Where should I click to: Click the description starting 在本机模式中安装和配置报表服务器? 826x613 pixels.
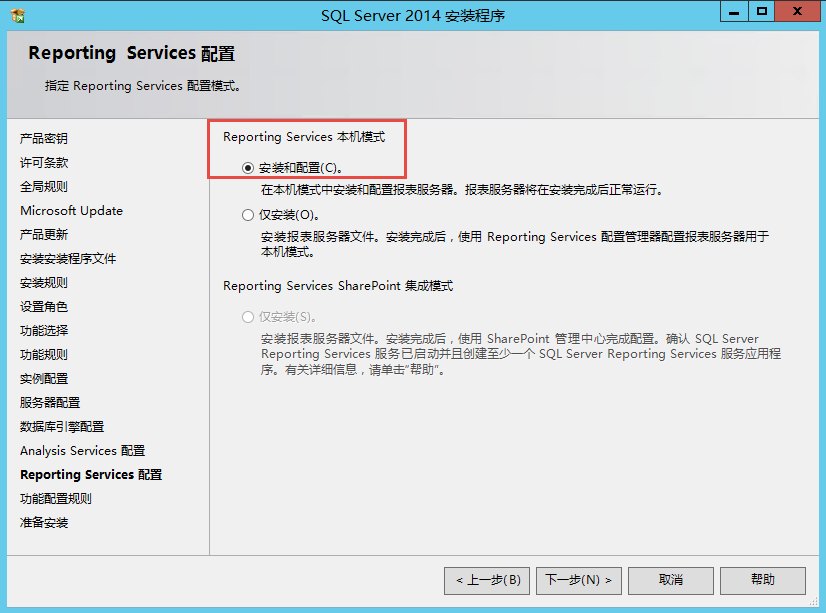pos(461,190)
